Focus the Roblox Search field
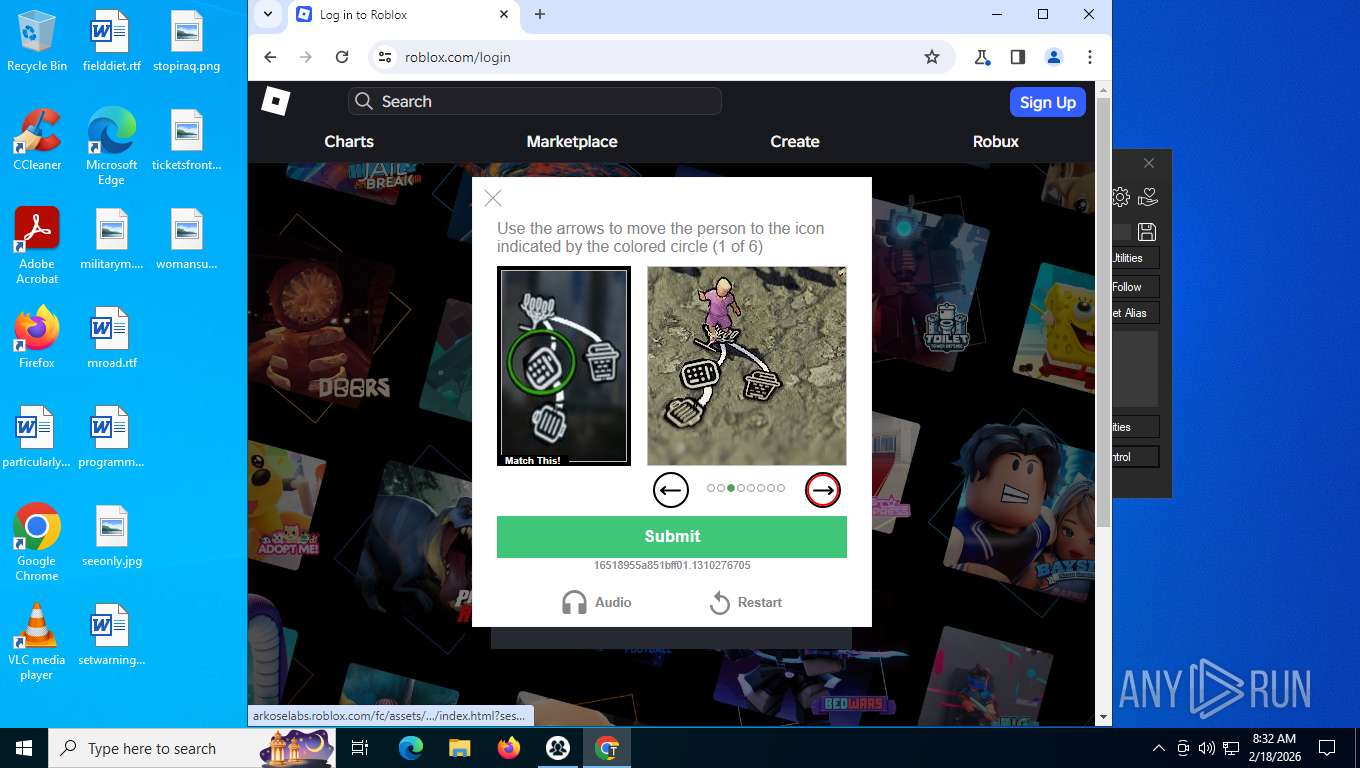Viewport: 1360px width, 768px height. 535,101
